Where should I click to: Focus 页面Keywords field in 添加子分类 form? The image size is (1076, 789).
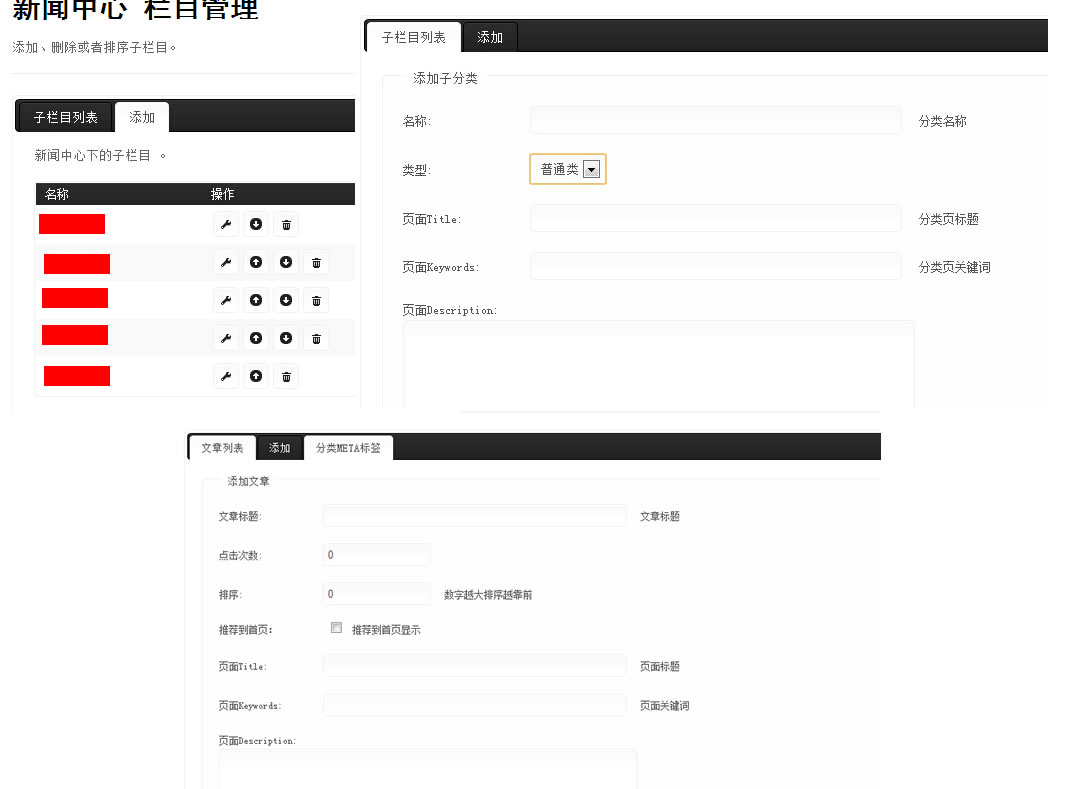(716, 266)
